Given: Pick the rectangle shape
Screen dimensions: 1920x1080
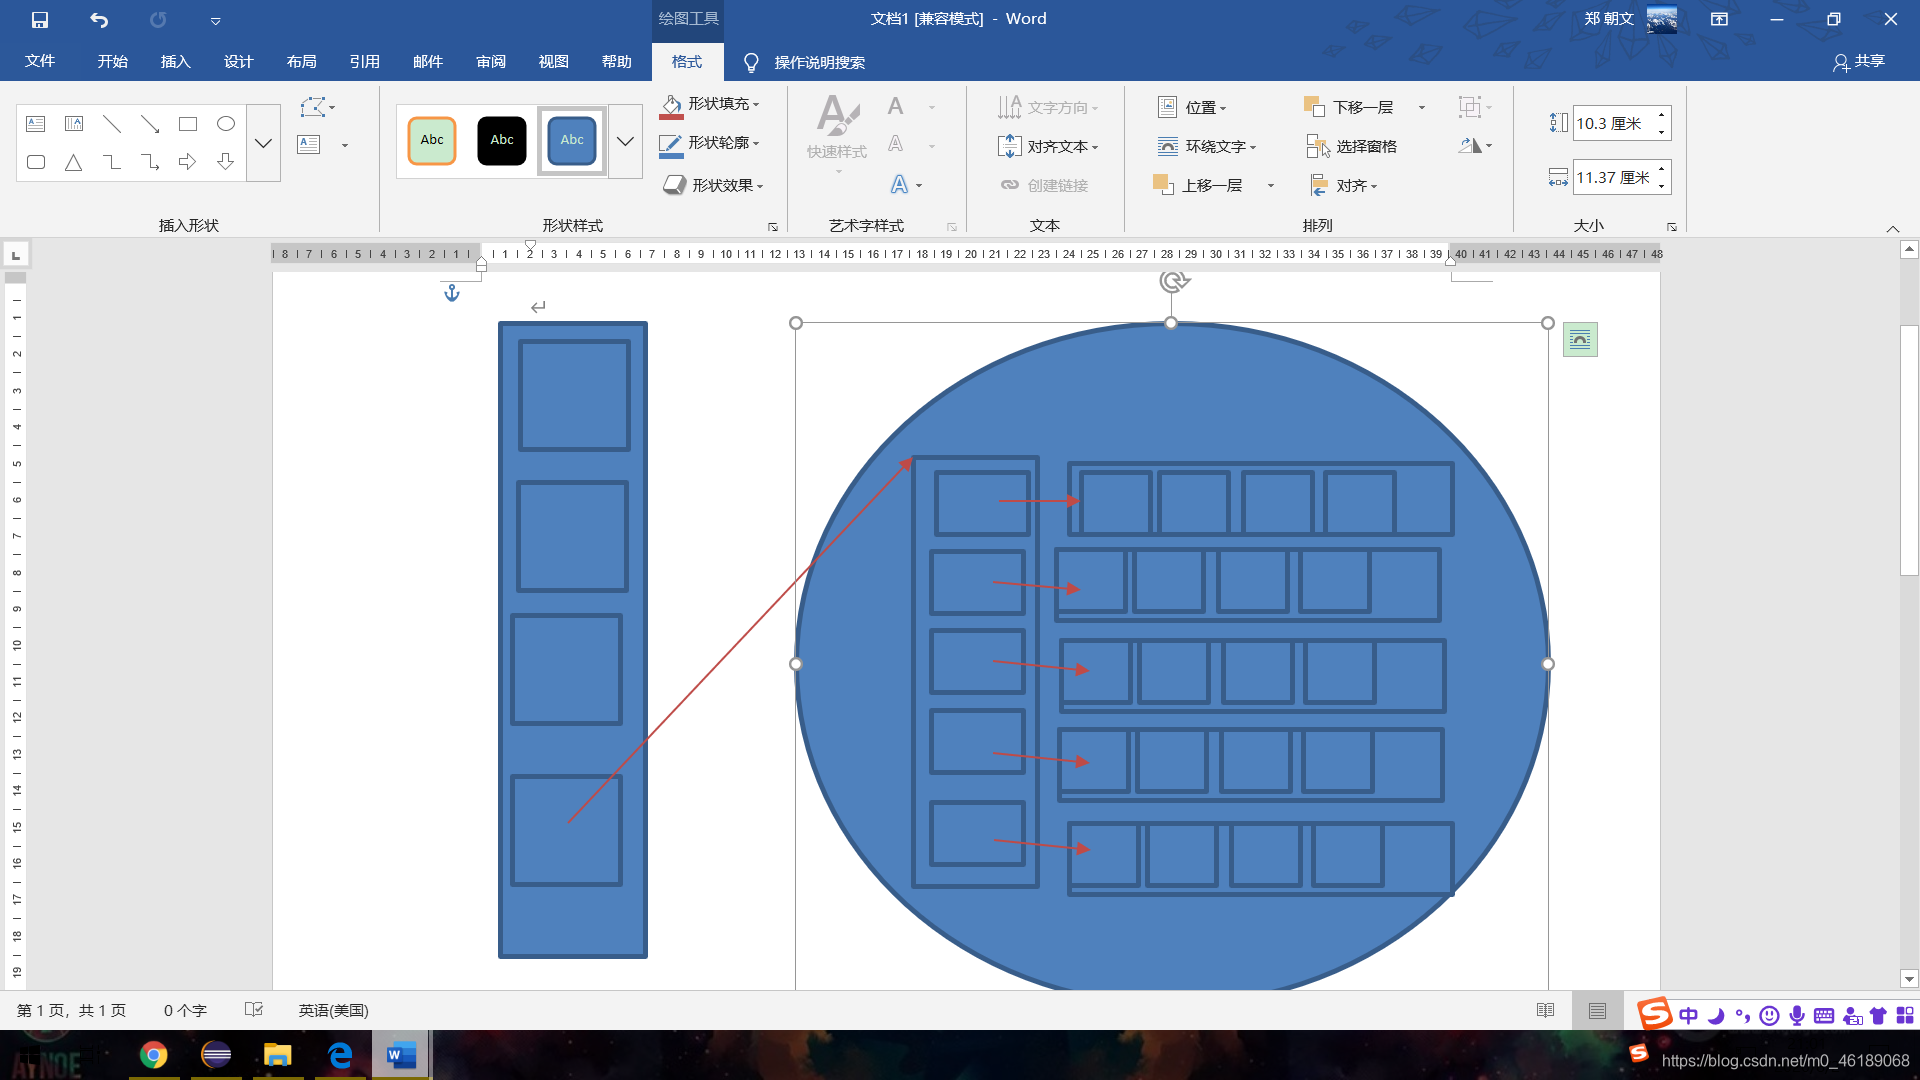Looking at the screenshot, I should coord(188,124).
